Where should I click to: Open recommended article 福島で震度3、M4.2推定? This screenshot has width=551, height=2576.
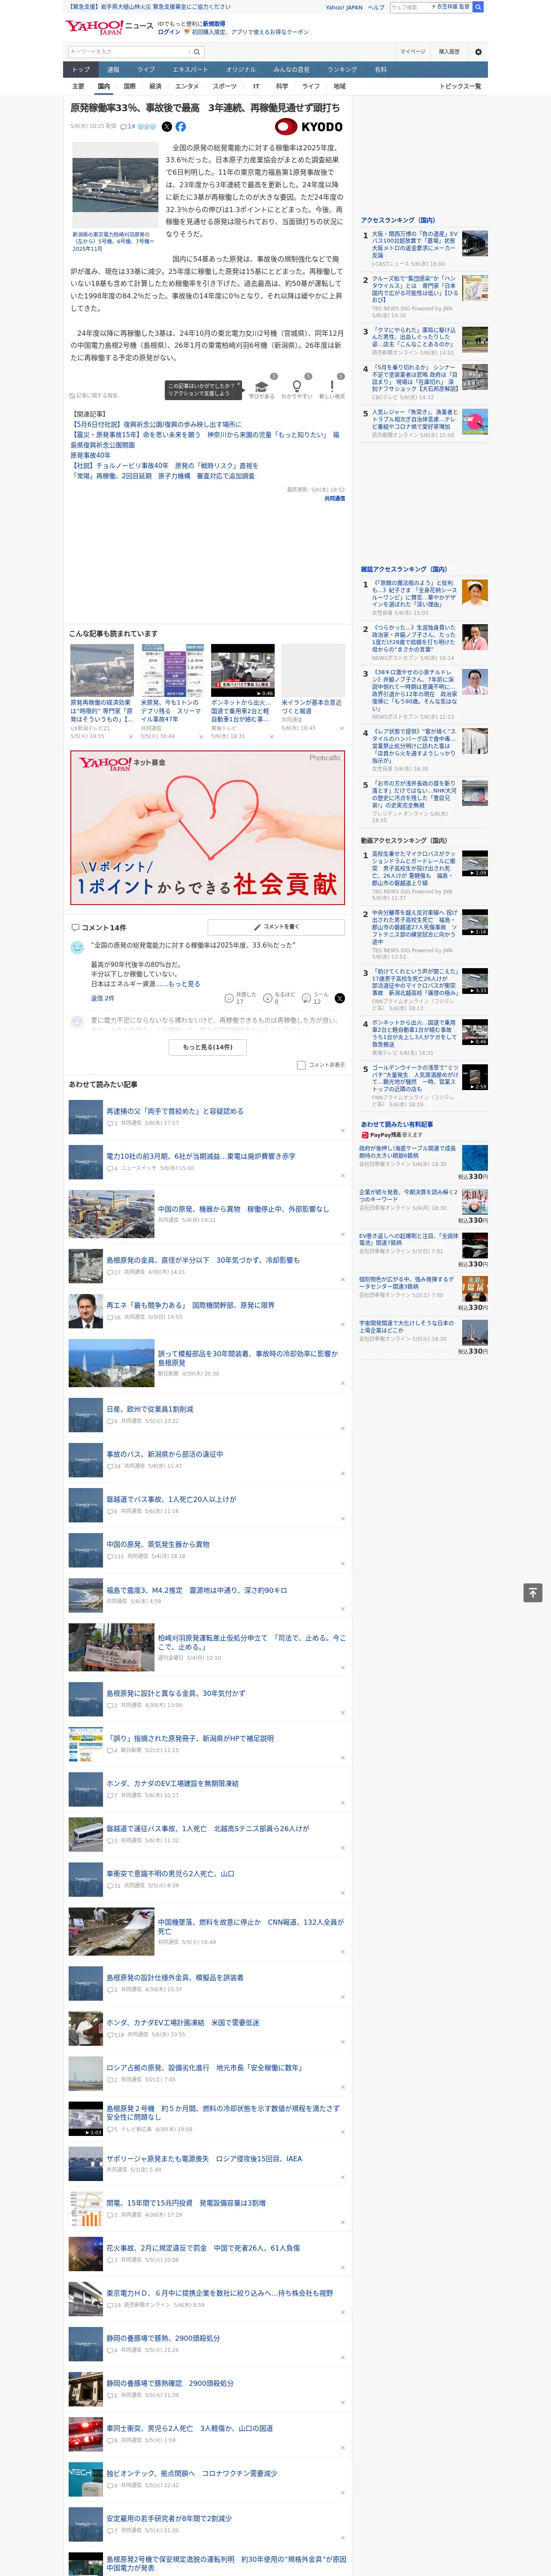pos(197,1590)
